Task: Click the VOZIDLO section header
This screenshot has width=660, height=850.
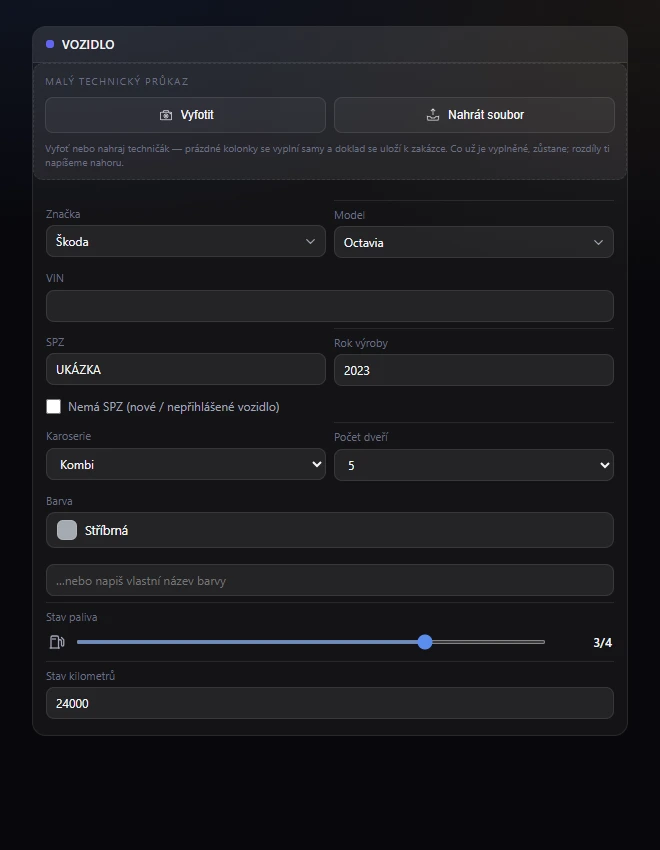Action: 329,44
